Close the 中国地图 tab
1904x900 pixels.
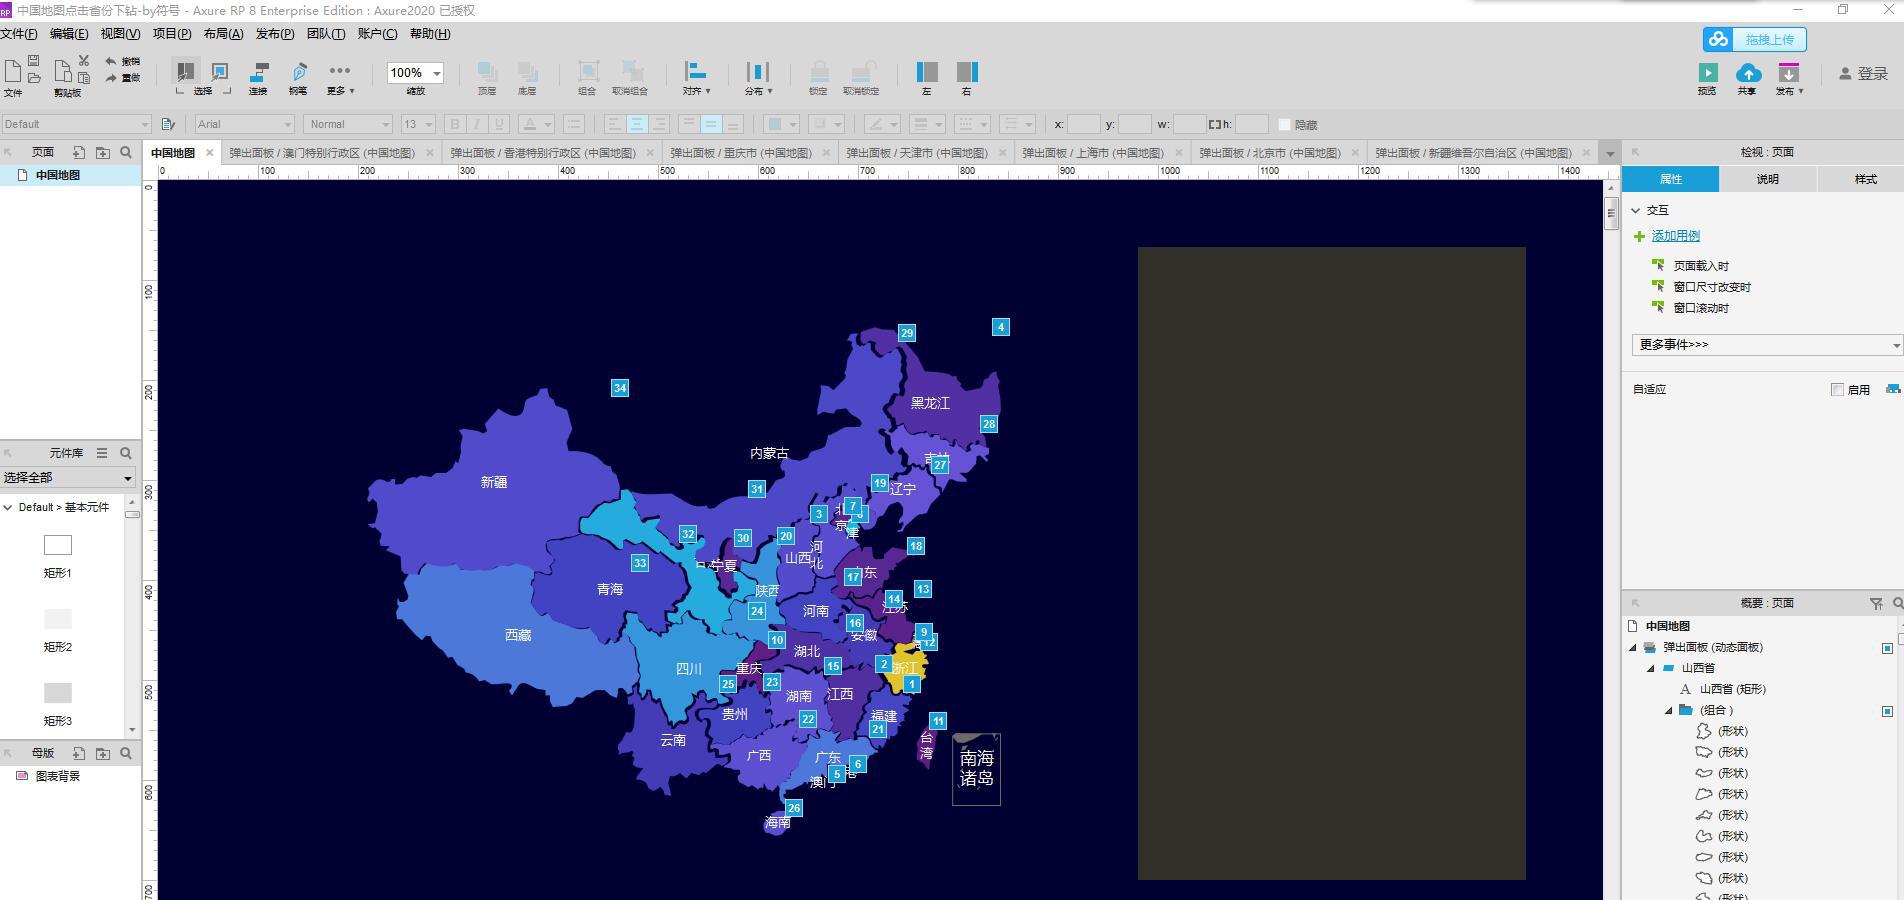click(x=209, y=153)
